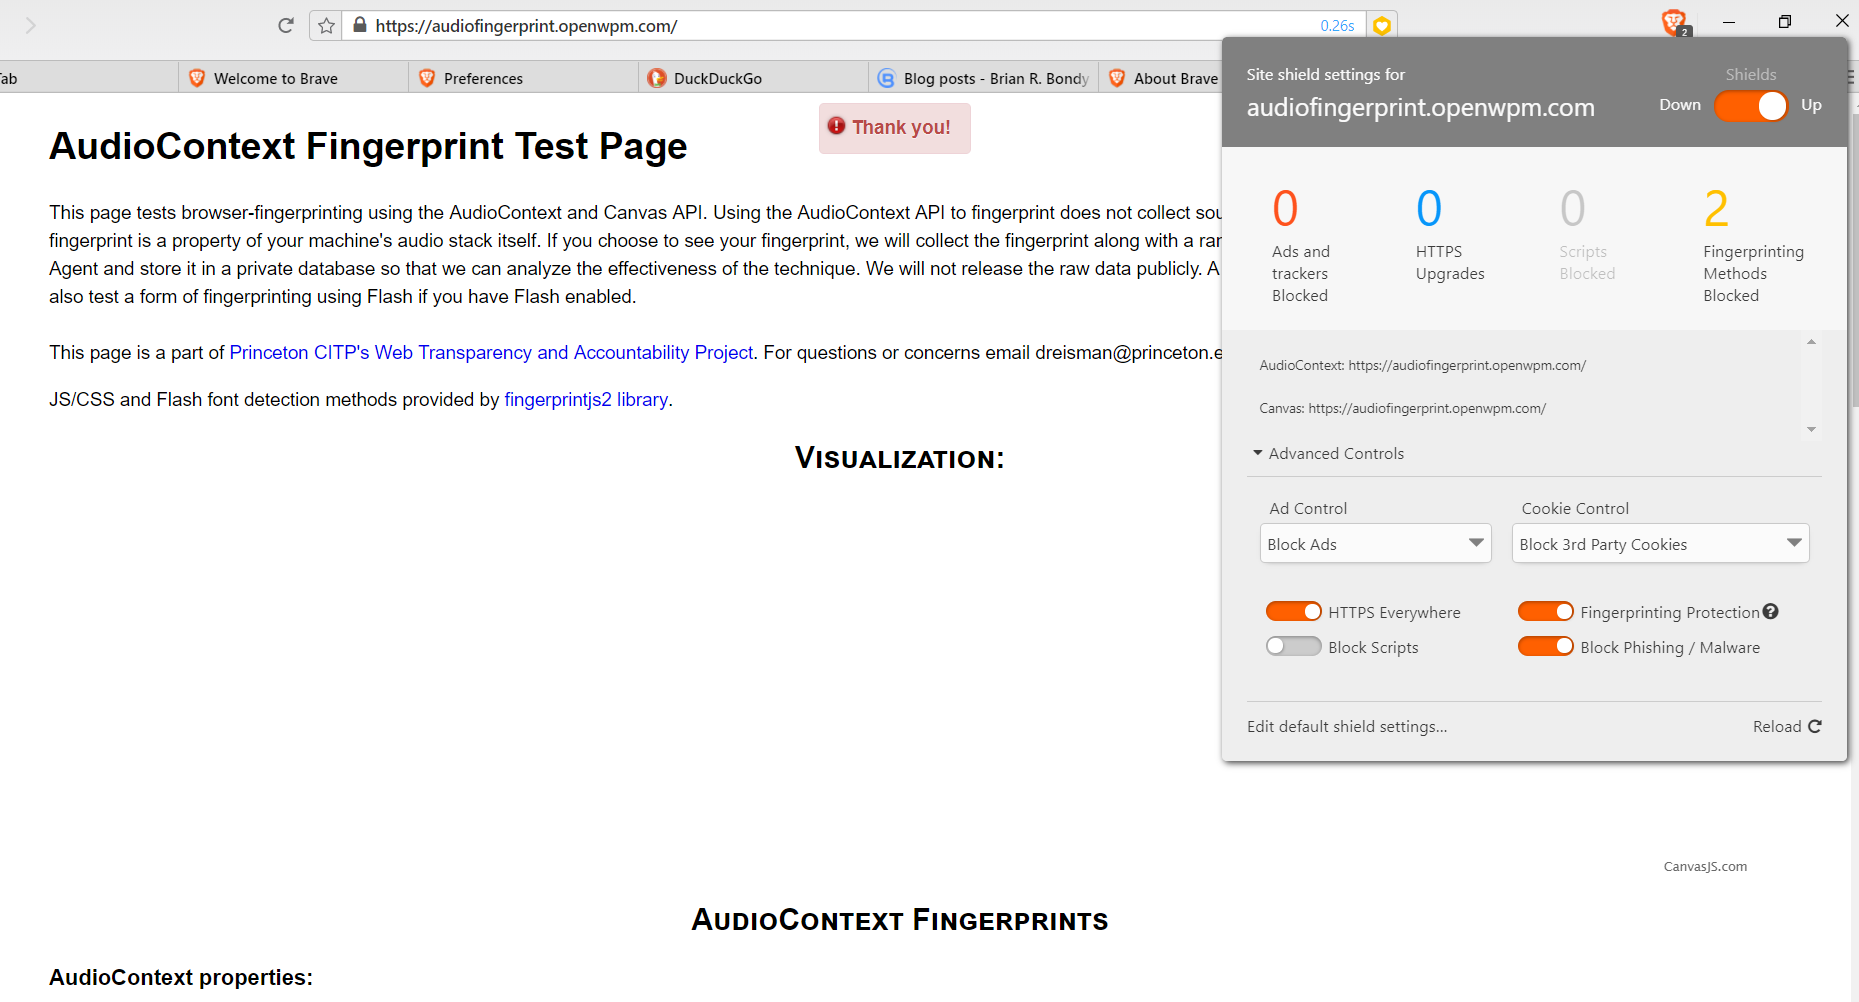Disable the HTTPS Everywhere toggle
This screenshot has width=1859, height=1002.
point(1294,611)
